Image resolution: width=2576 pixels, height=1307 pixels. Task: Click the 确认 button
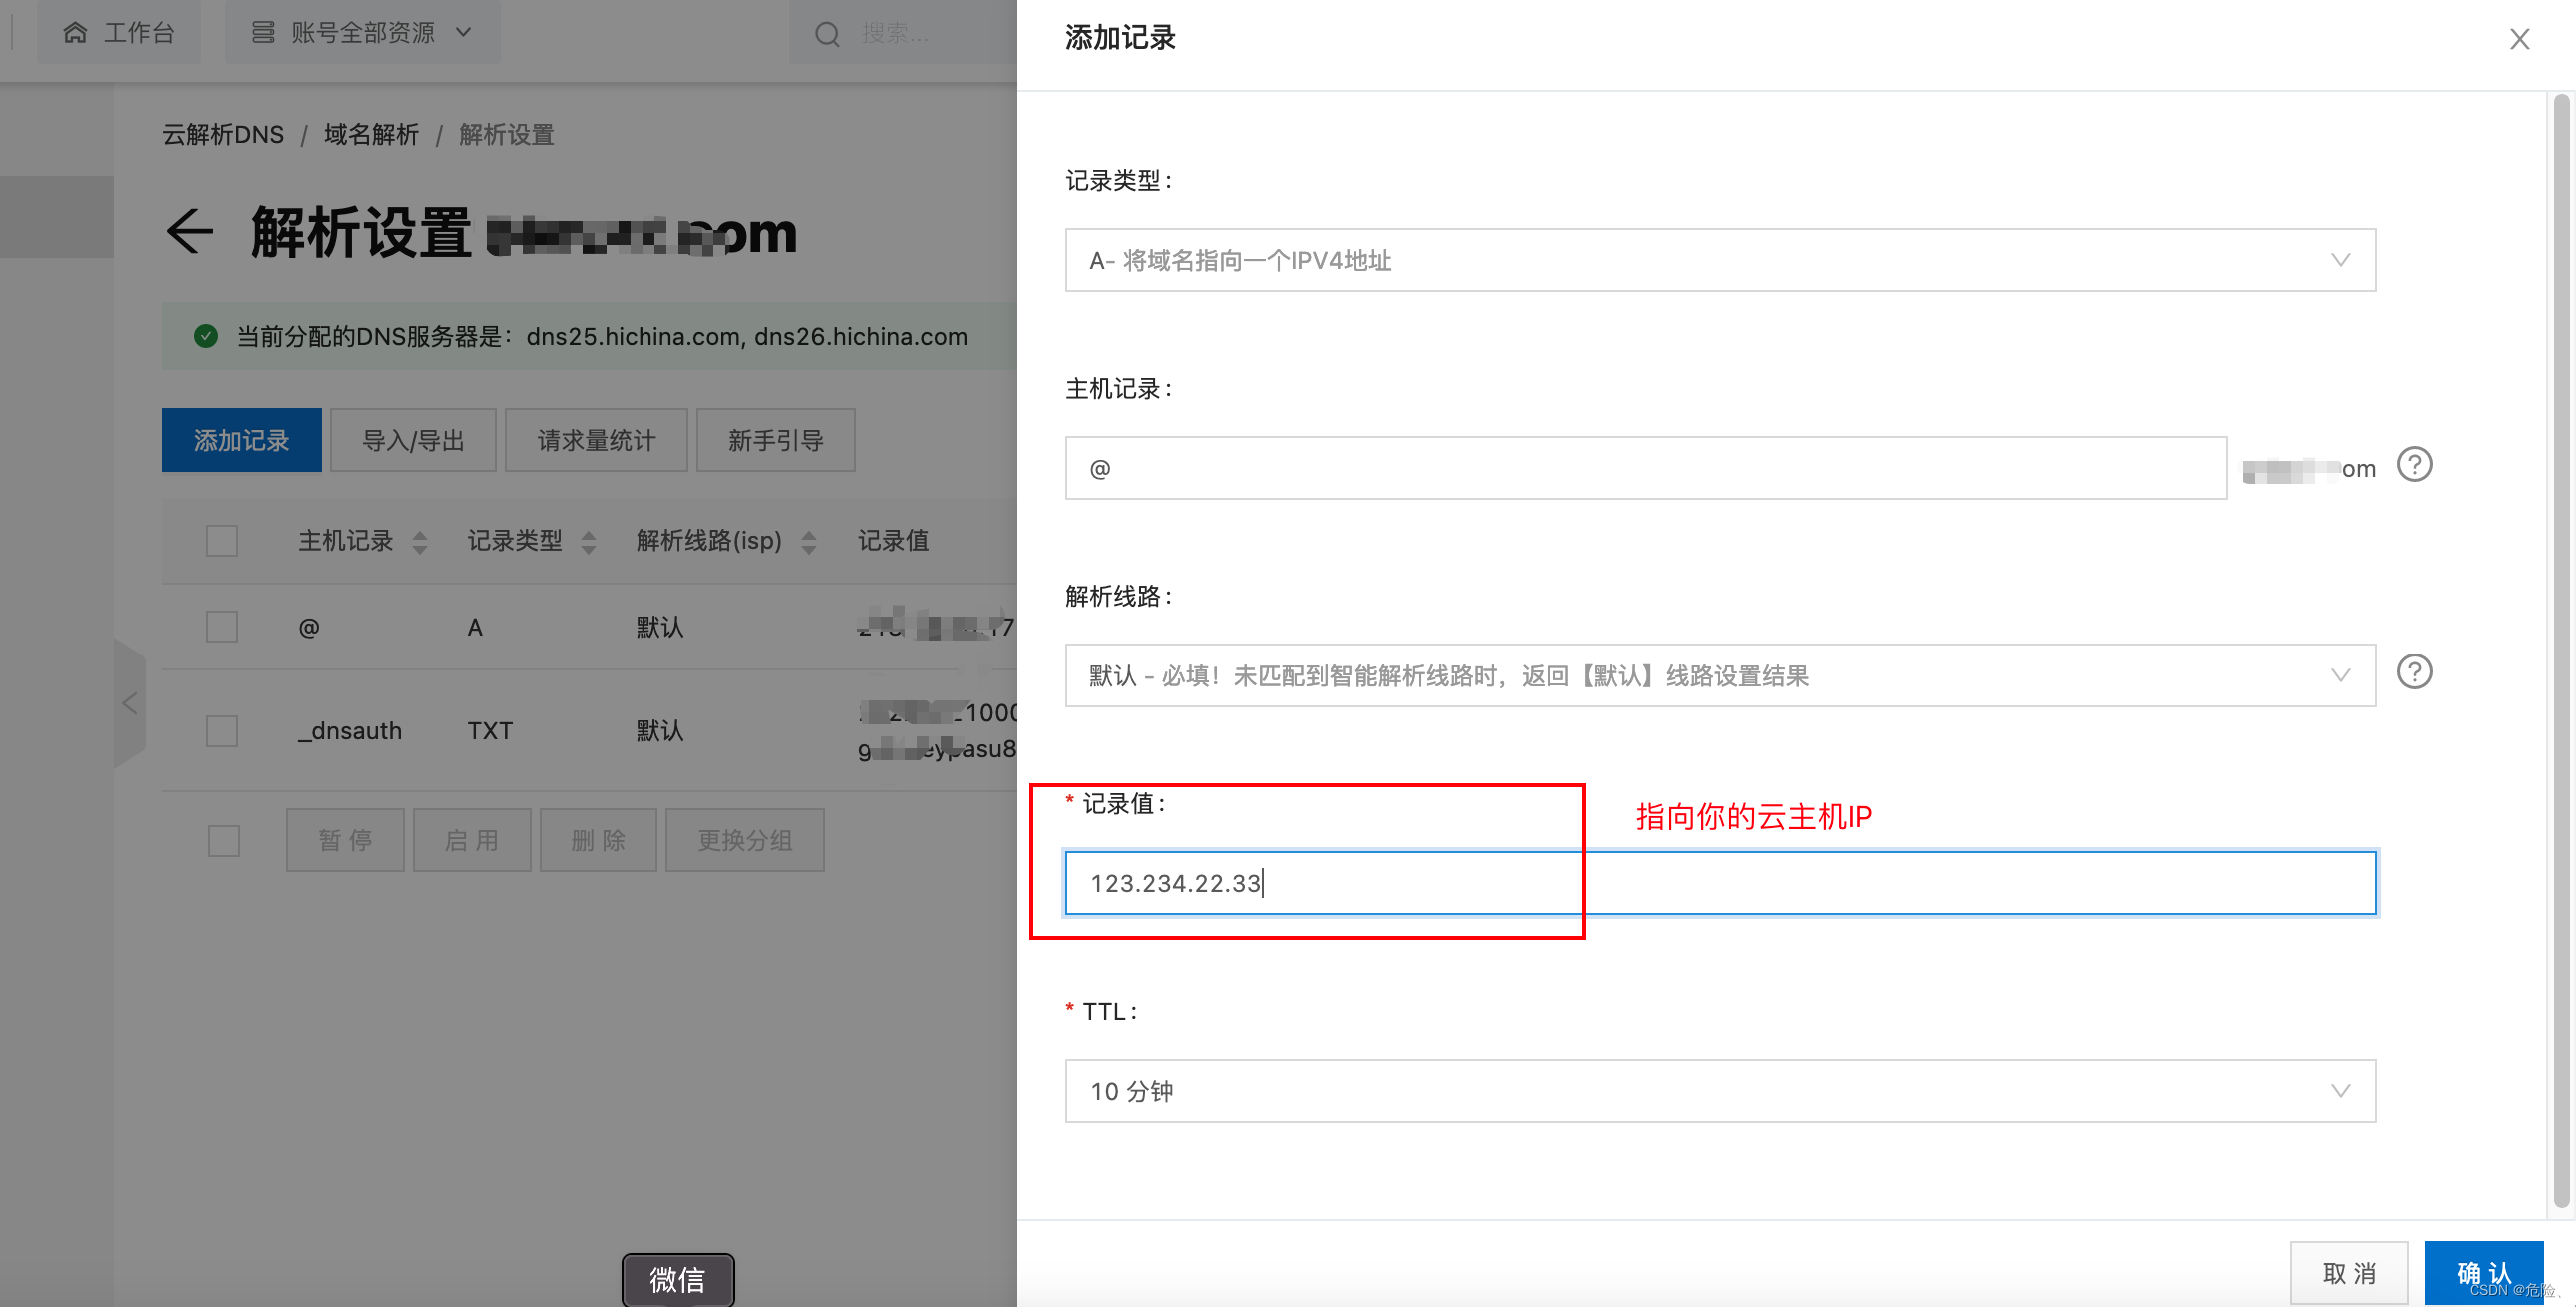[x=2484, y=1273]
